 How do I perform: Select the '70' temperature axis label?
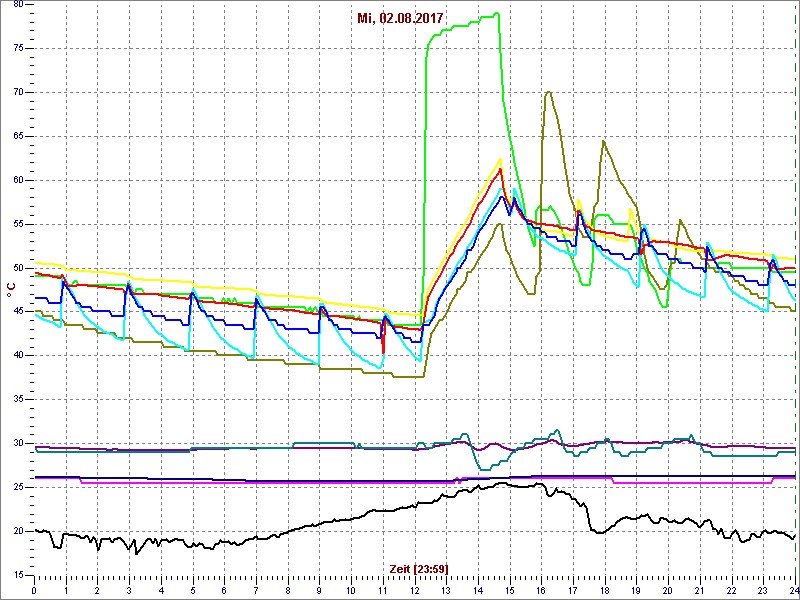(x=17, y=92)
